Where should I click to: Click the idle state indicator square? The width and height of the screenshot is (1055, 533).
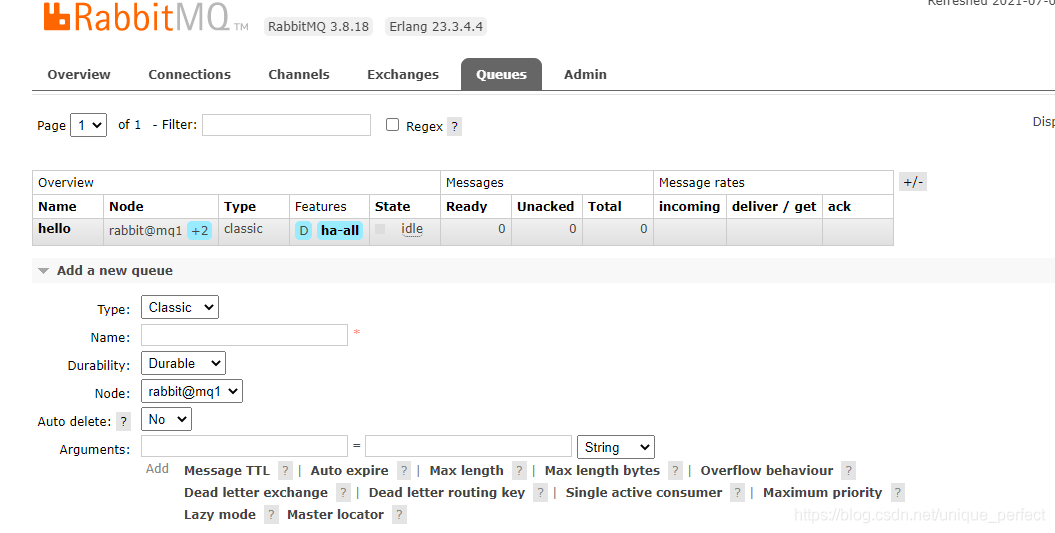[x=380, y=229]
